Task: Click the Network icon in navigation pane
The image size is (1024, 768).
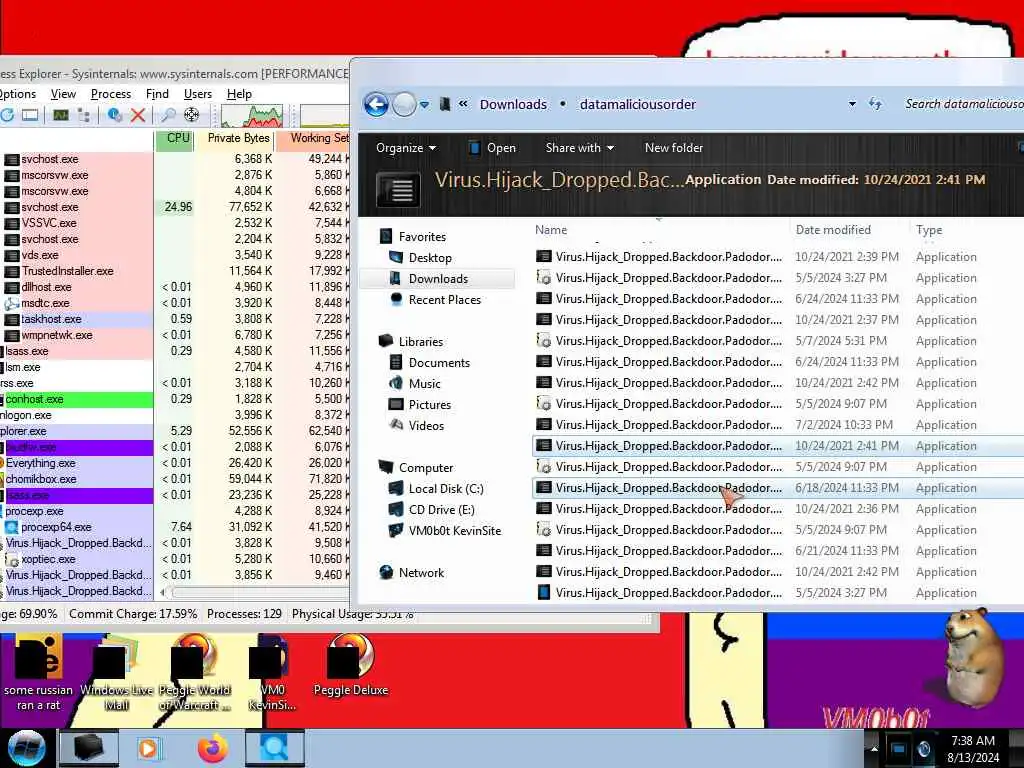Action: pyautogui.click(x=386, y=573)
